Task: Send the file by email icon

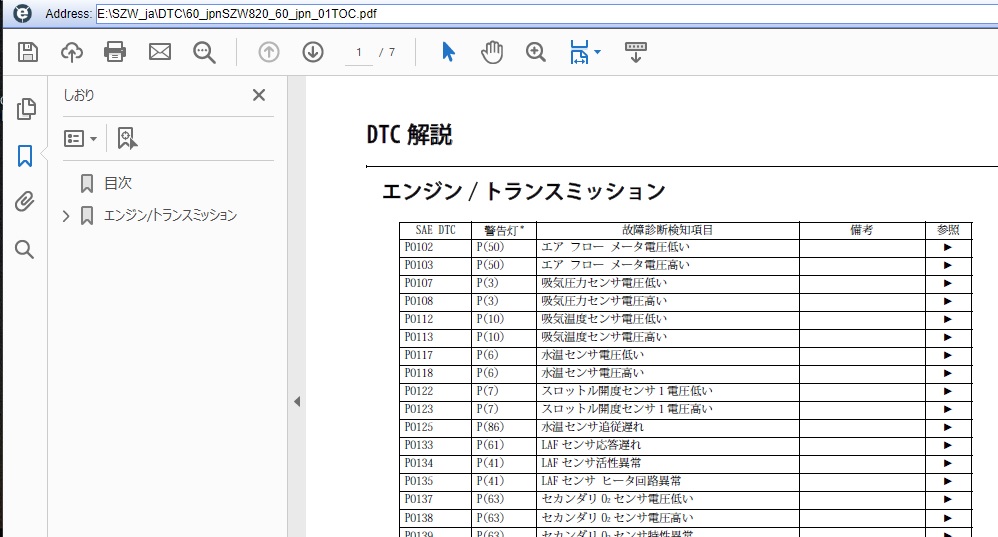Action: tap(160, 52)
